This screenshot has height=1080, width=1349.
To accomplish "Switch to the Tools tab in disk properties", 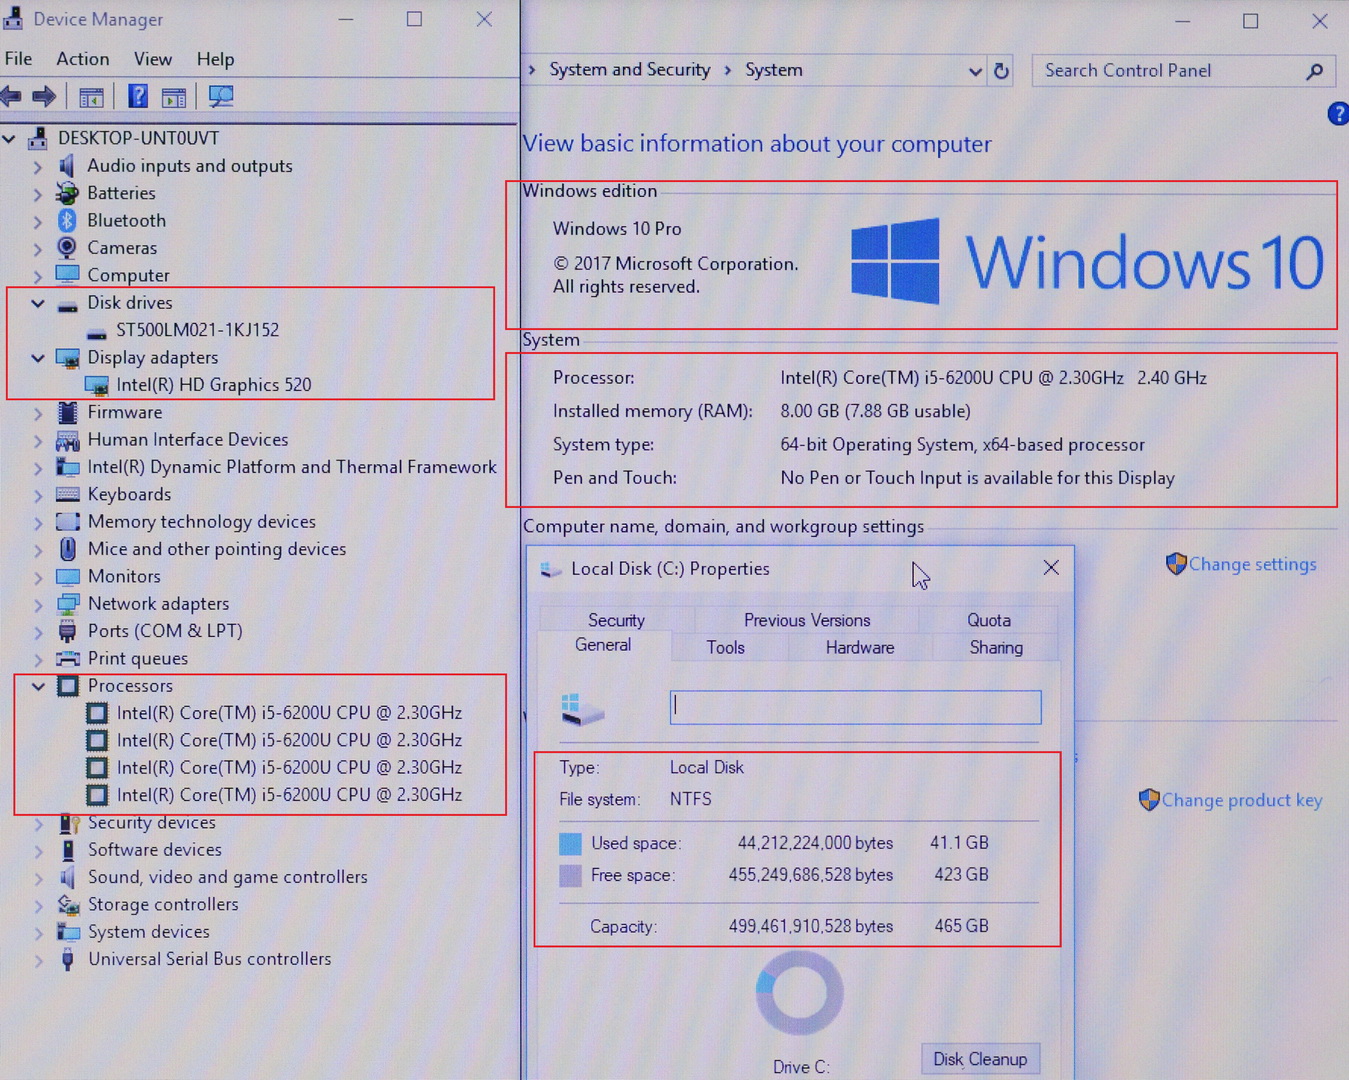I will [726, 648].
